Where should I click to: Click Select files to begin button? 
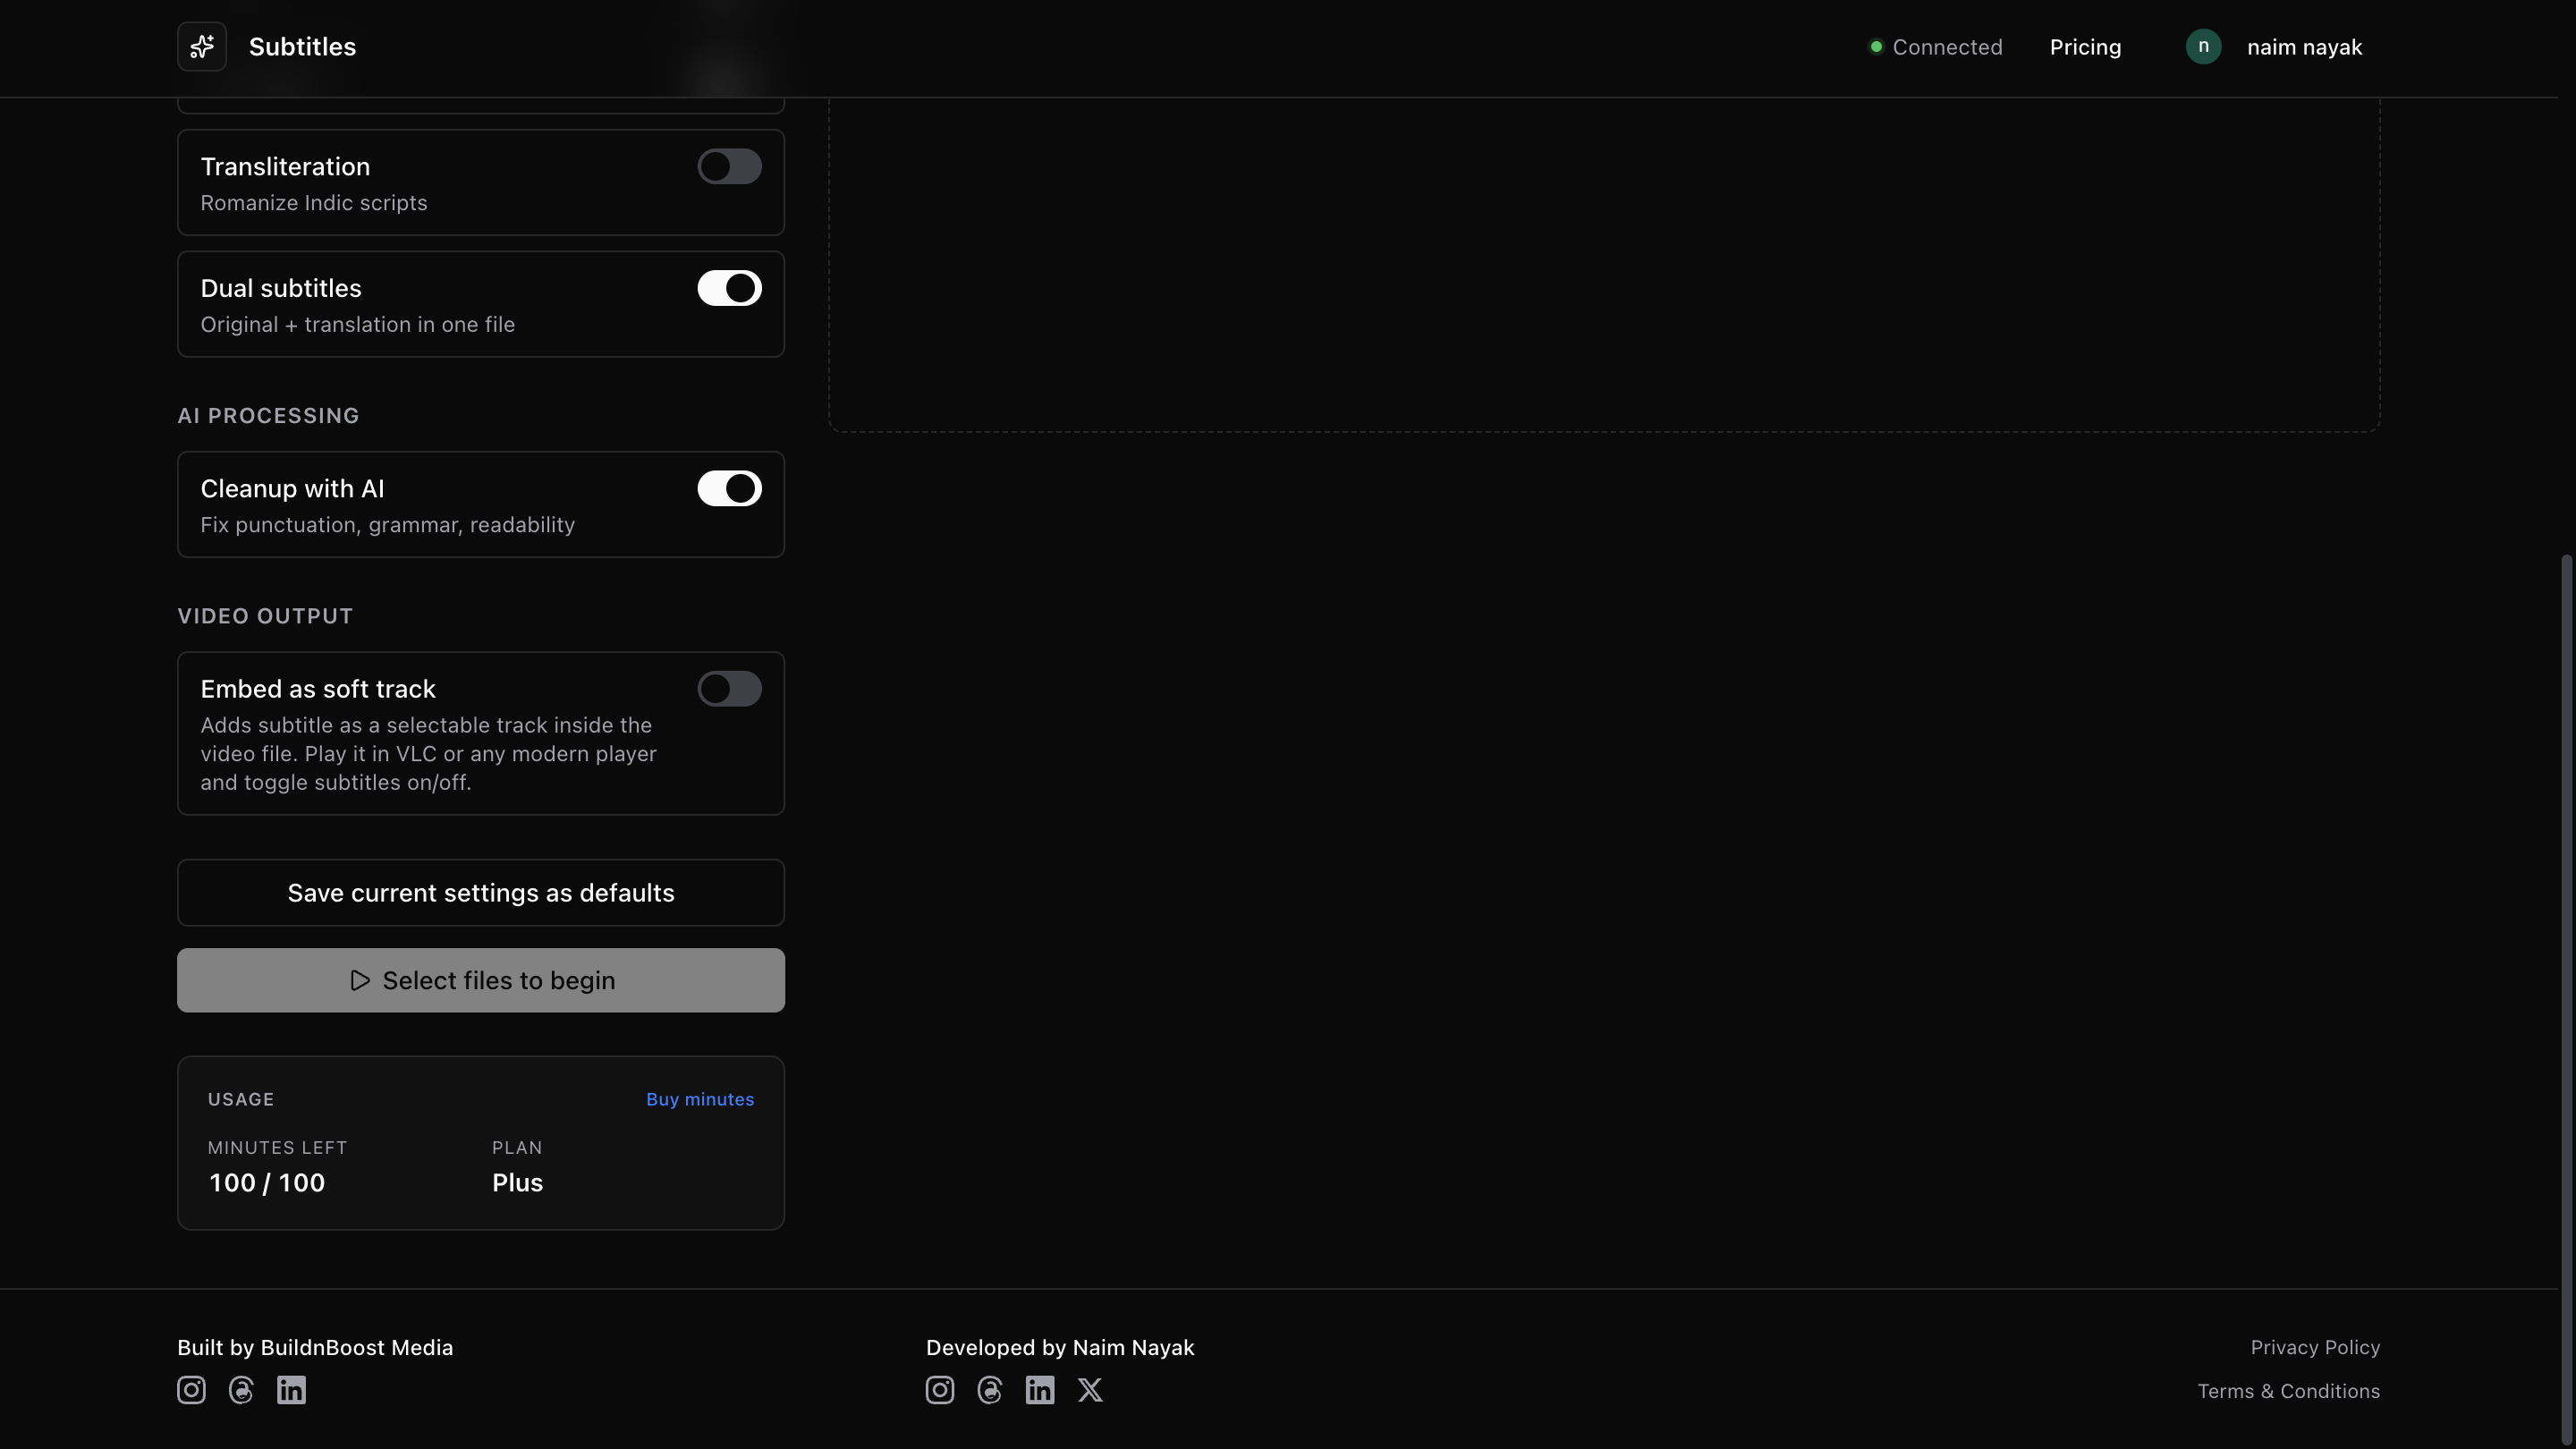point(481,980)
